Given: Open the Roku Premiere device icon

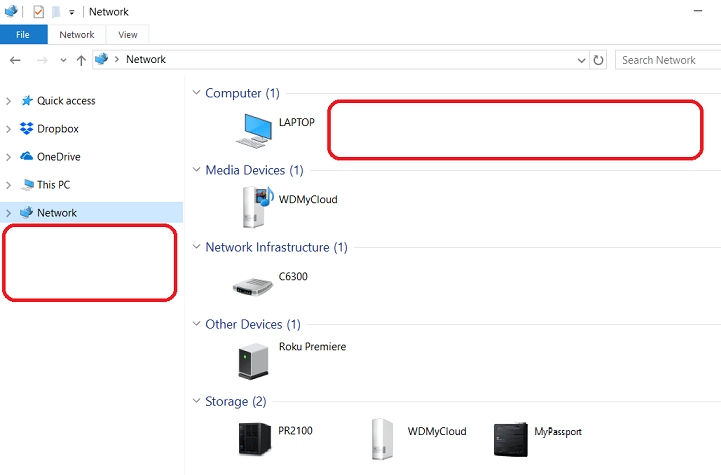Looking at the screenshot, I should click(253, 361).
